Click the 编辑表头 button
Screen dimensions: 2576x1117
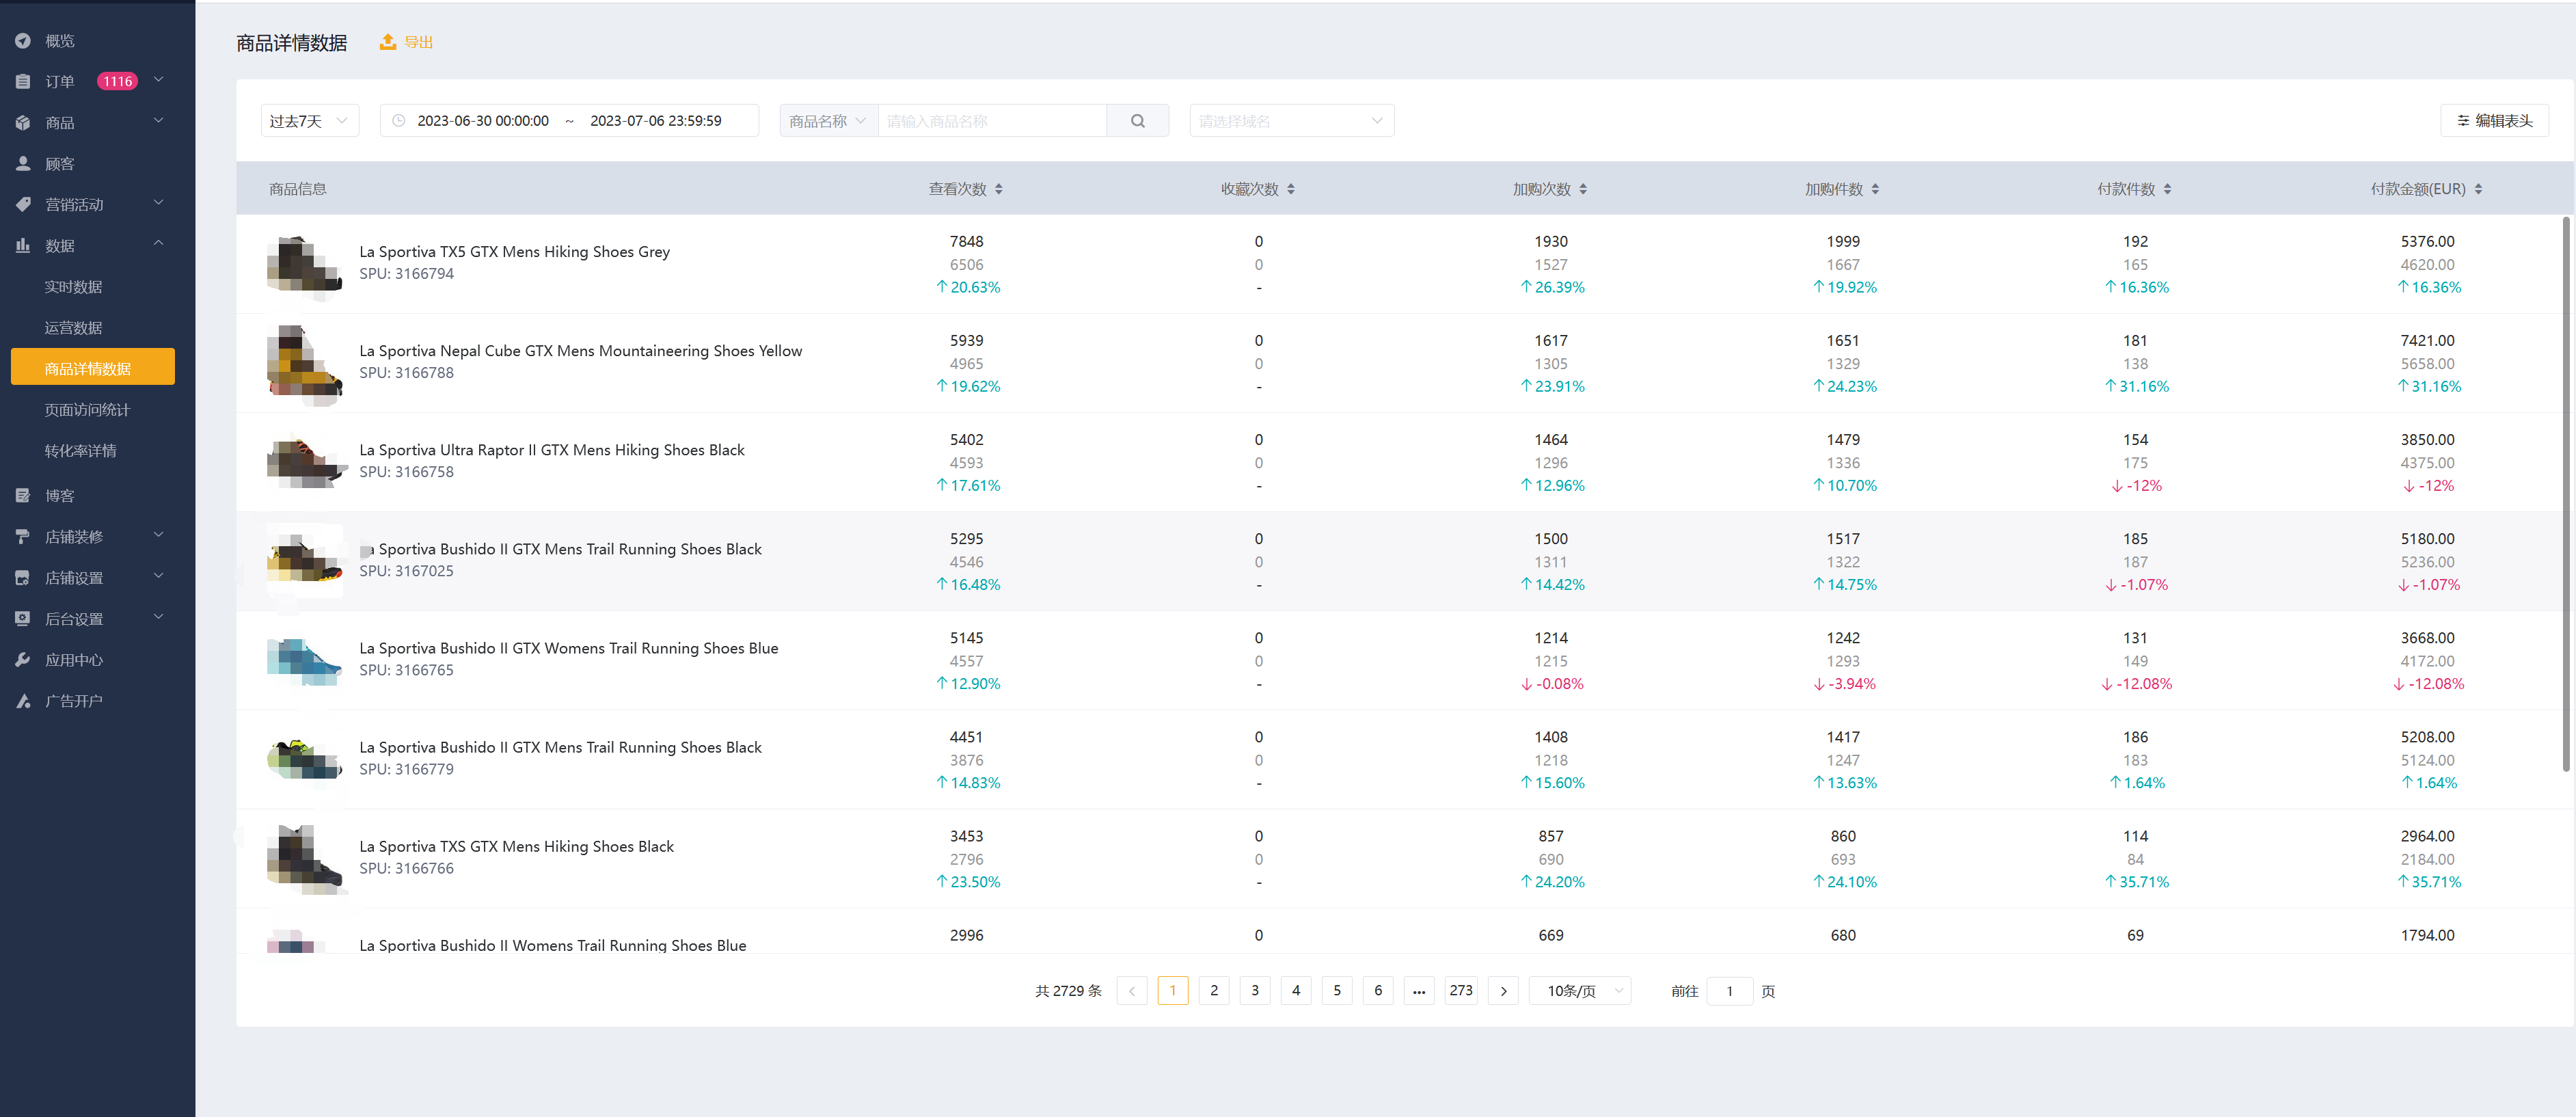[2495, 121]
